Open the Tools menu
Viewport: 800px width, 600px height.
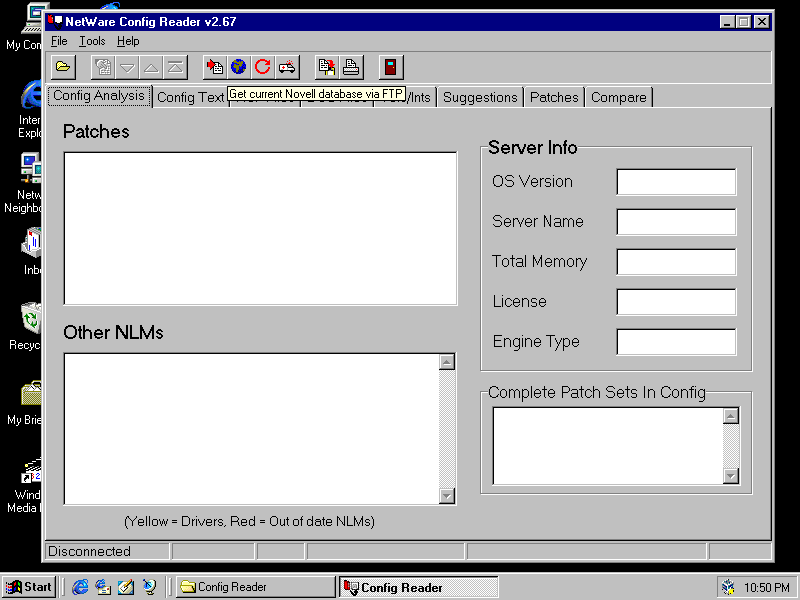[92, 41]
